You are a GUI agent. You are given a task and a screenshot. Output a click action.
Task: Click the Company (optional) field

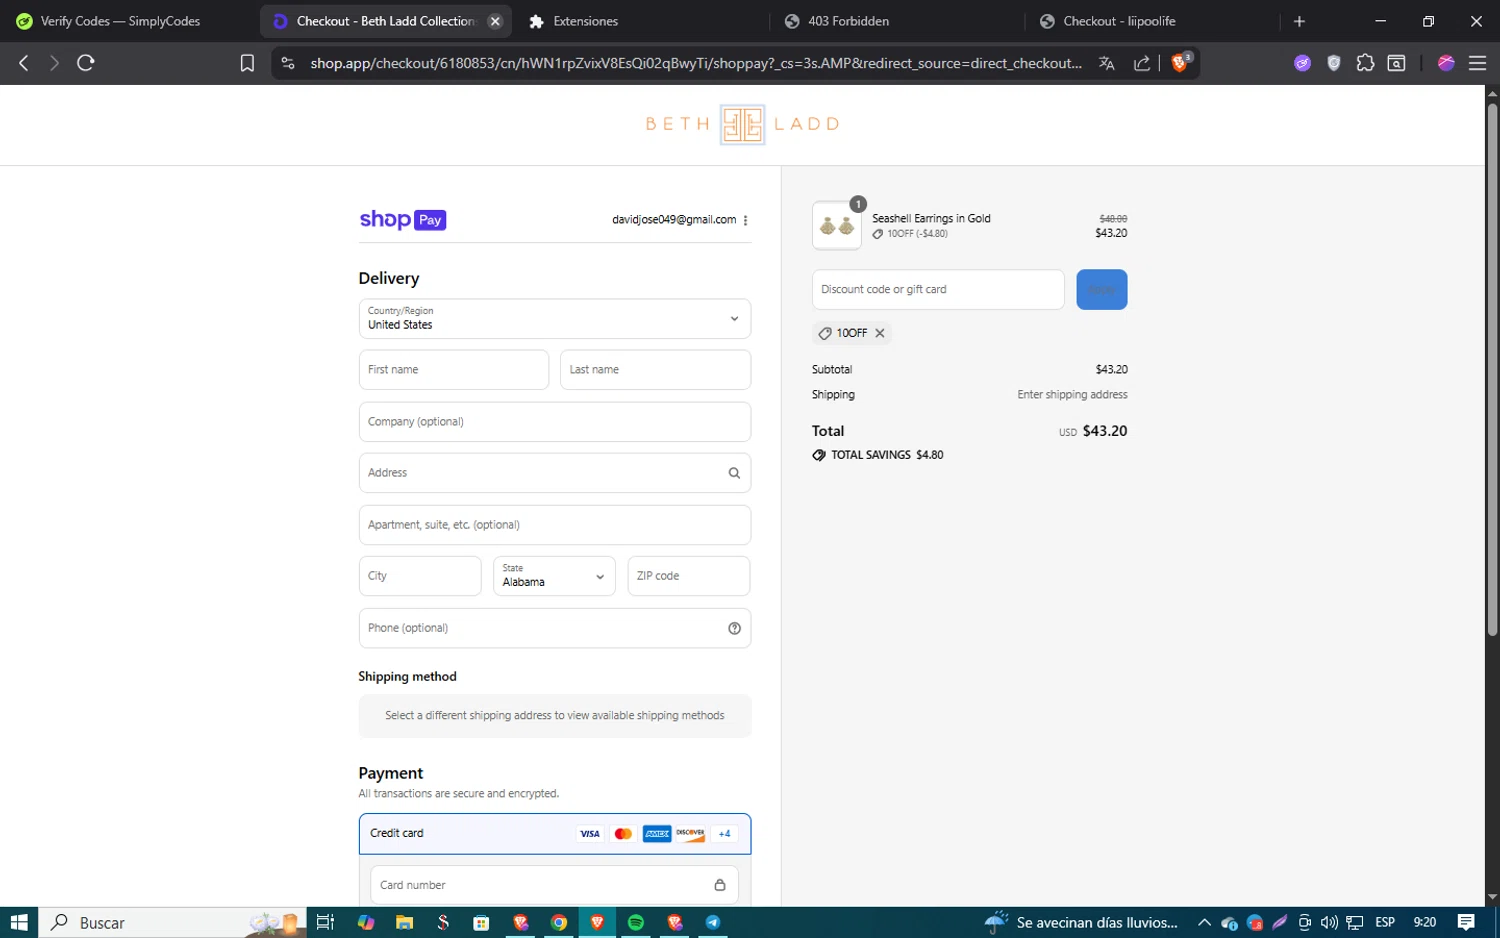[x=555, y=422]
